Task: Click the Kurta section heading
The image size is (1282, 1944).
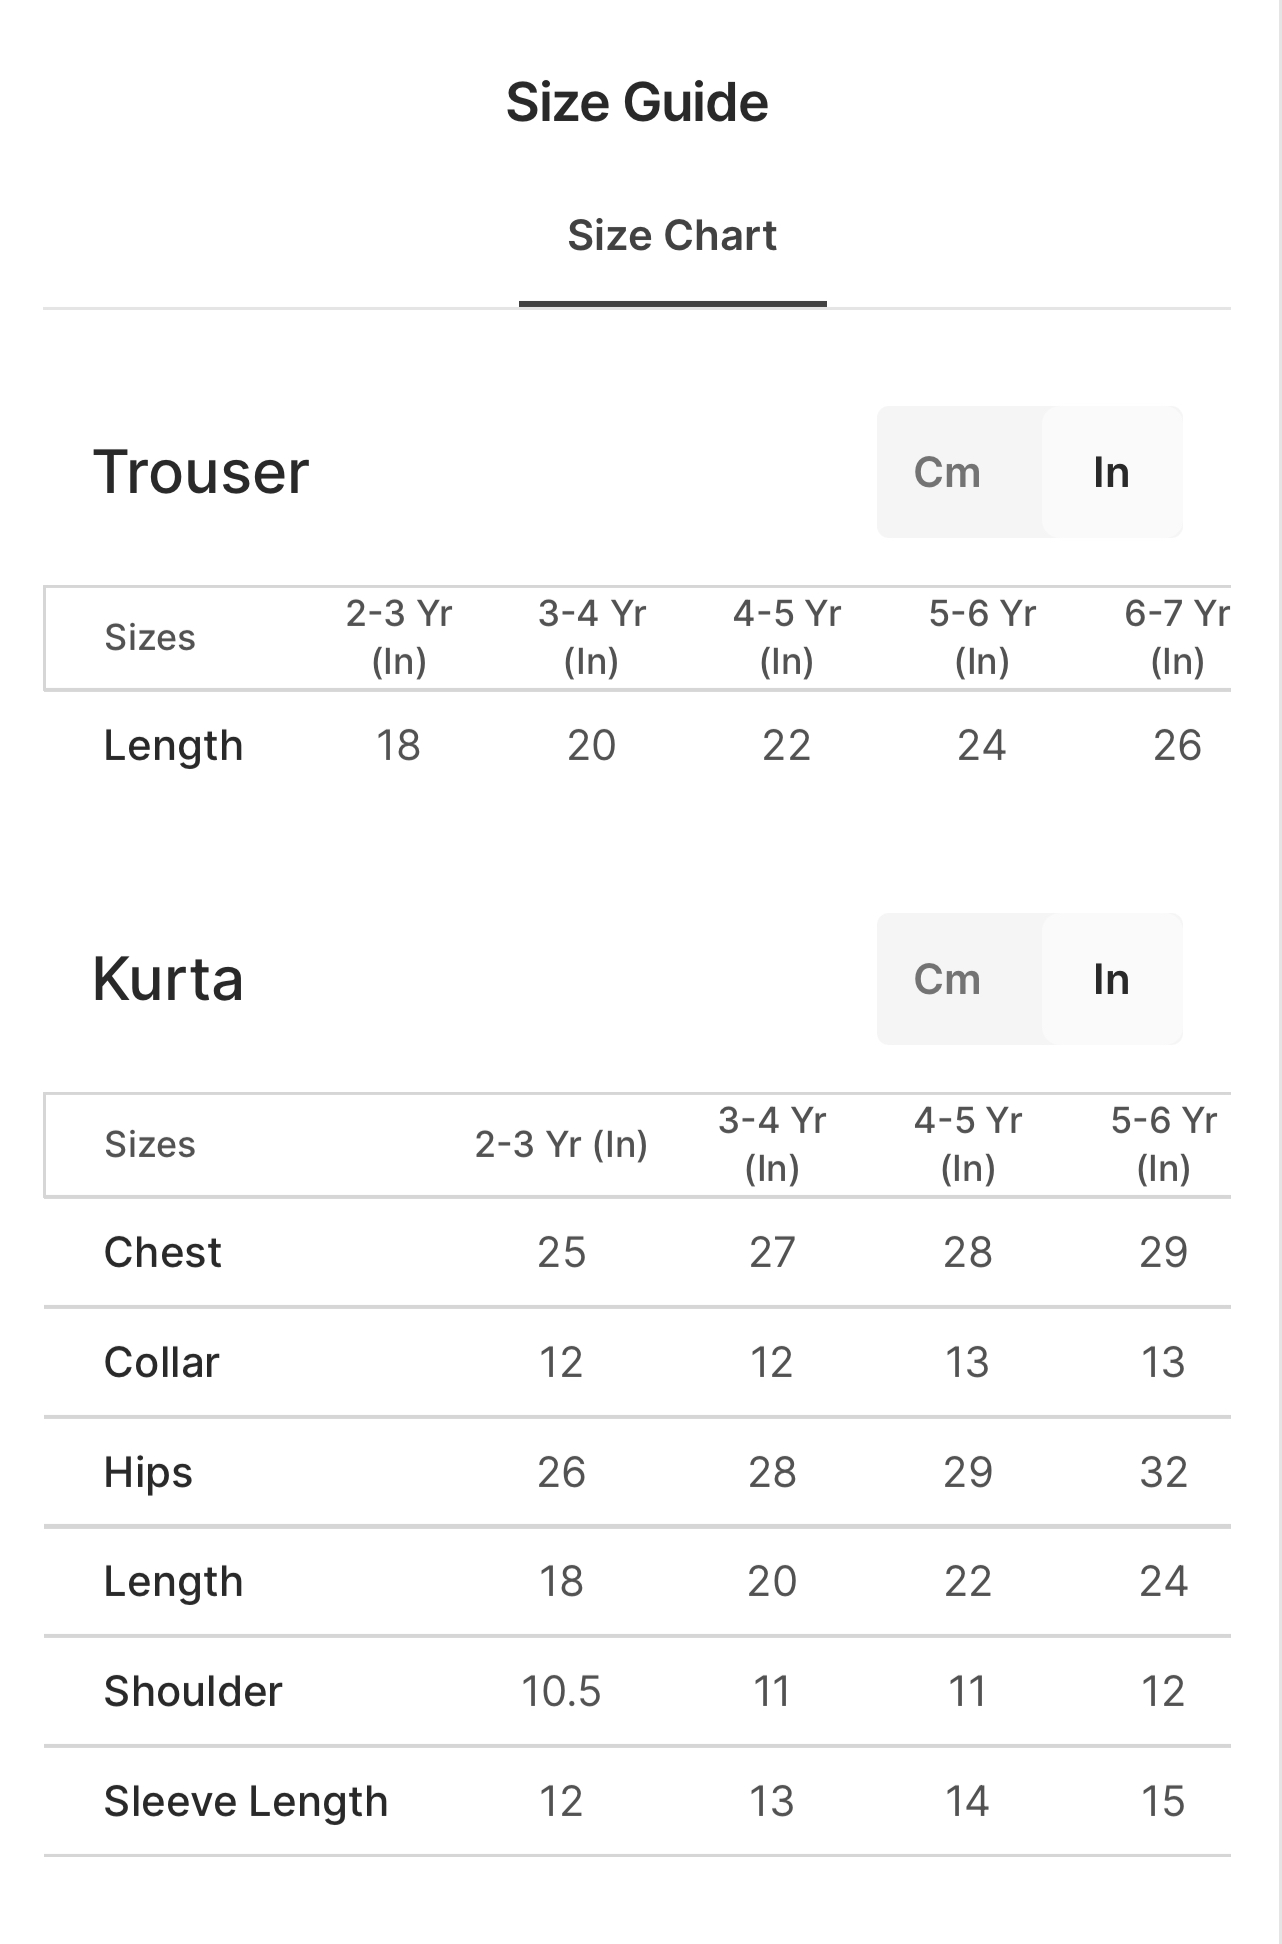Action: [168, 979]
